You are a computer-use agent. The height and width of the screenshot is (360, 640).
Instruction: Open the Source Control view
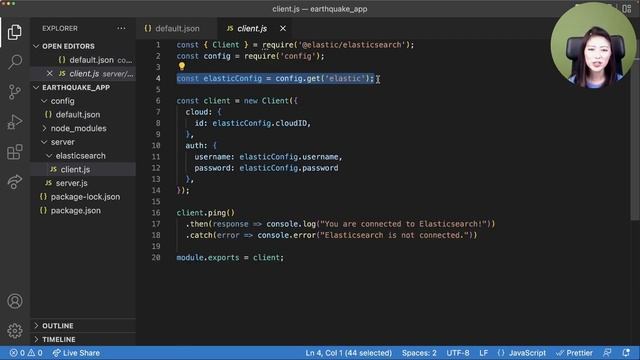[15, 92]
